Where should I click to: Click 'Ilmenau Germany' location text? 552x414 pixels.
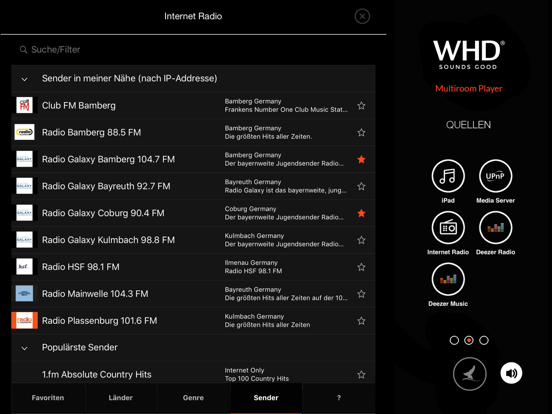click(251, 263)
